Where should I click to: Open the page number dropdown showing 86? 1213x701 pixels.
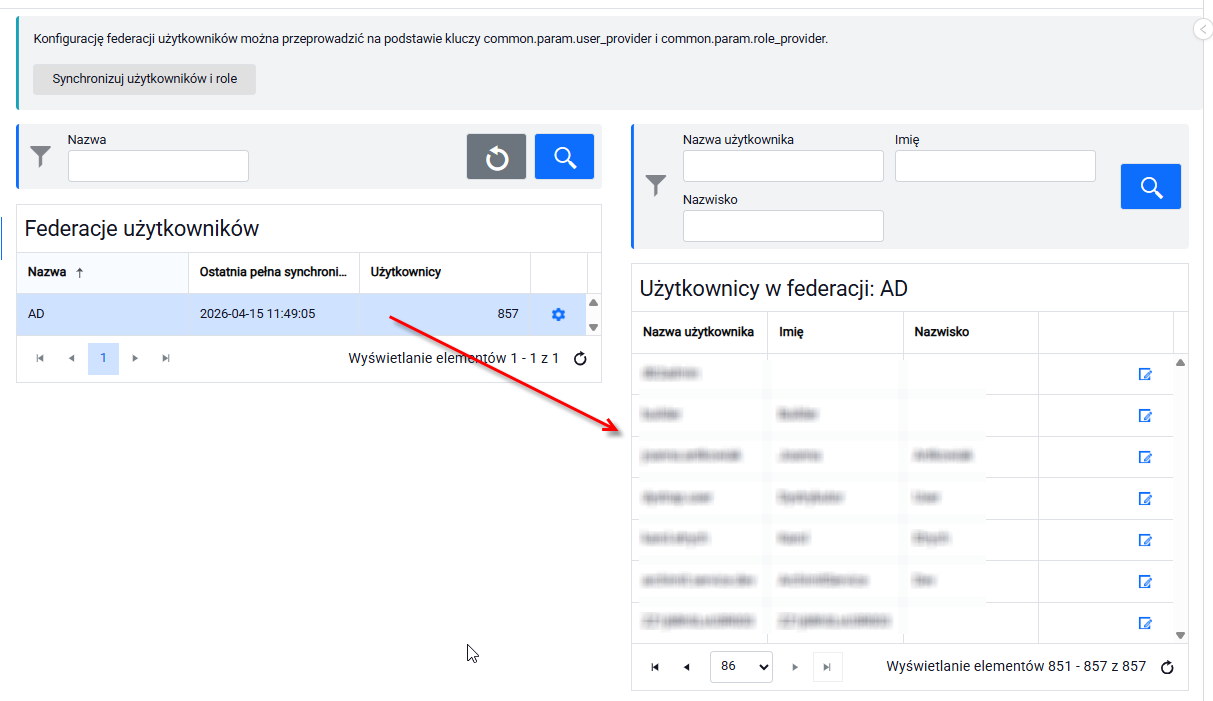click(x=741, y=667)
